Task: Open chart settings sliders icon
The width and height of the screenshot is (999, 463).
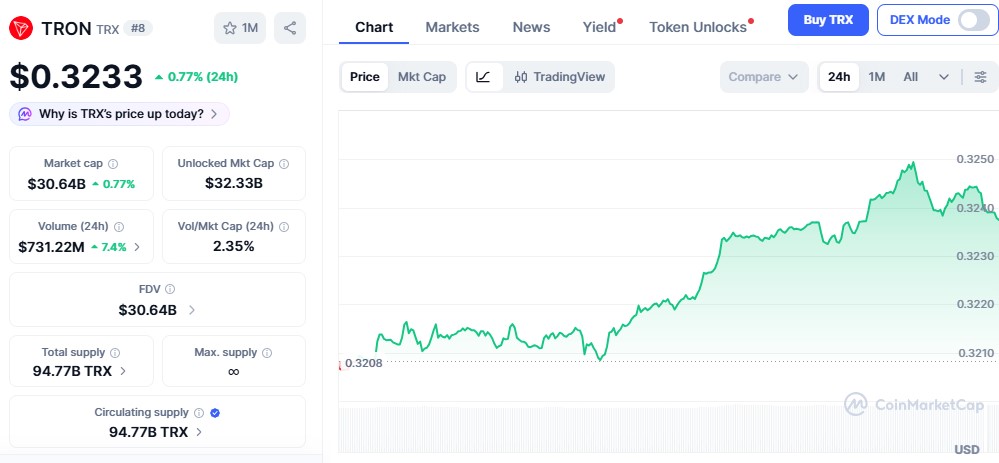Action: point(981,77)
